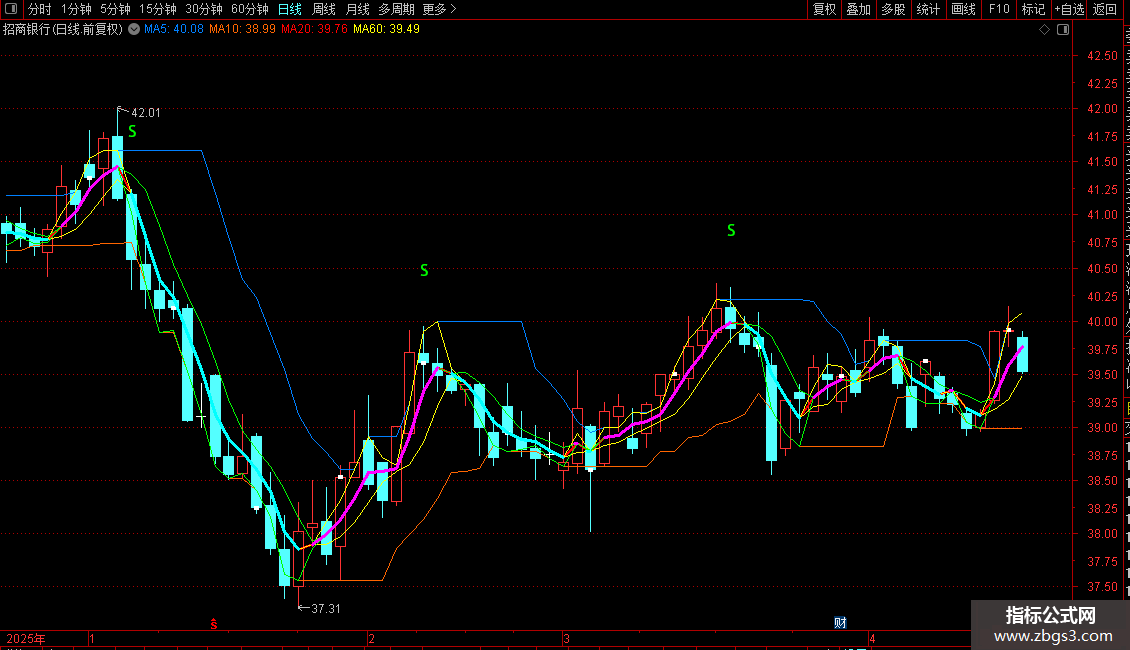Switch to 月线 monthly chart
1130x650 pixels.
(357, 9)
